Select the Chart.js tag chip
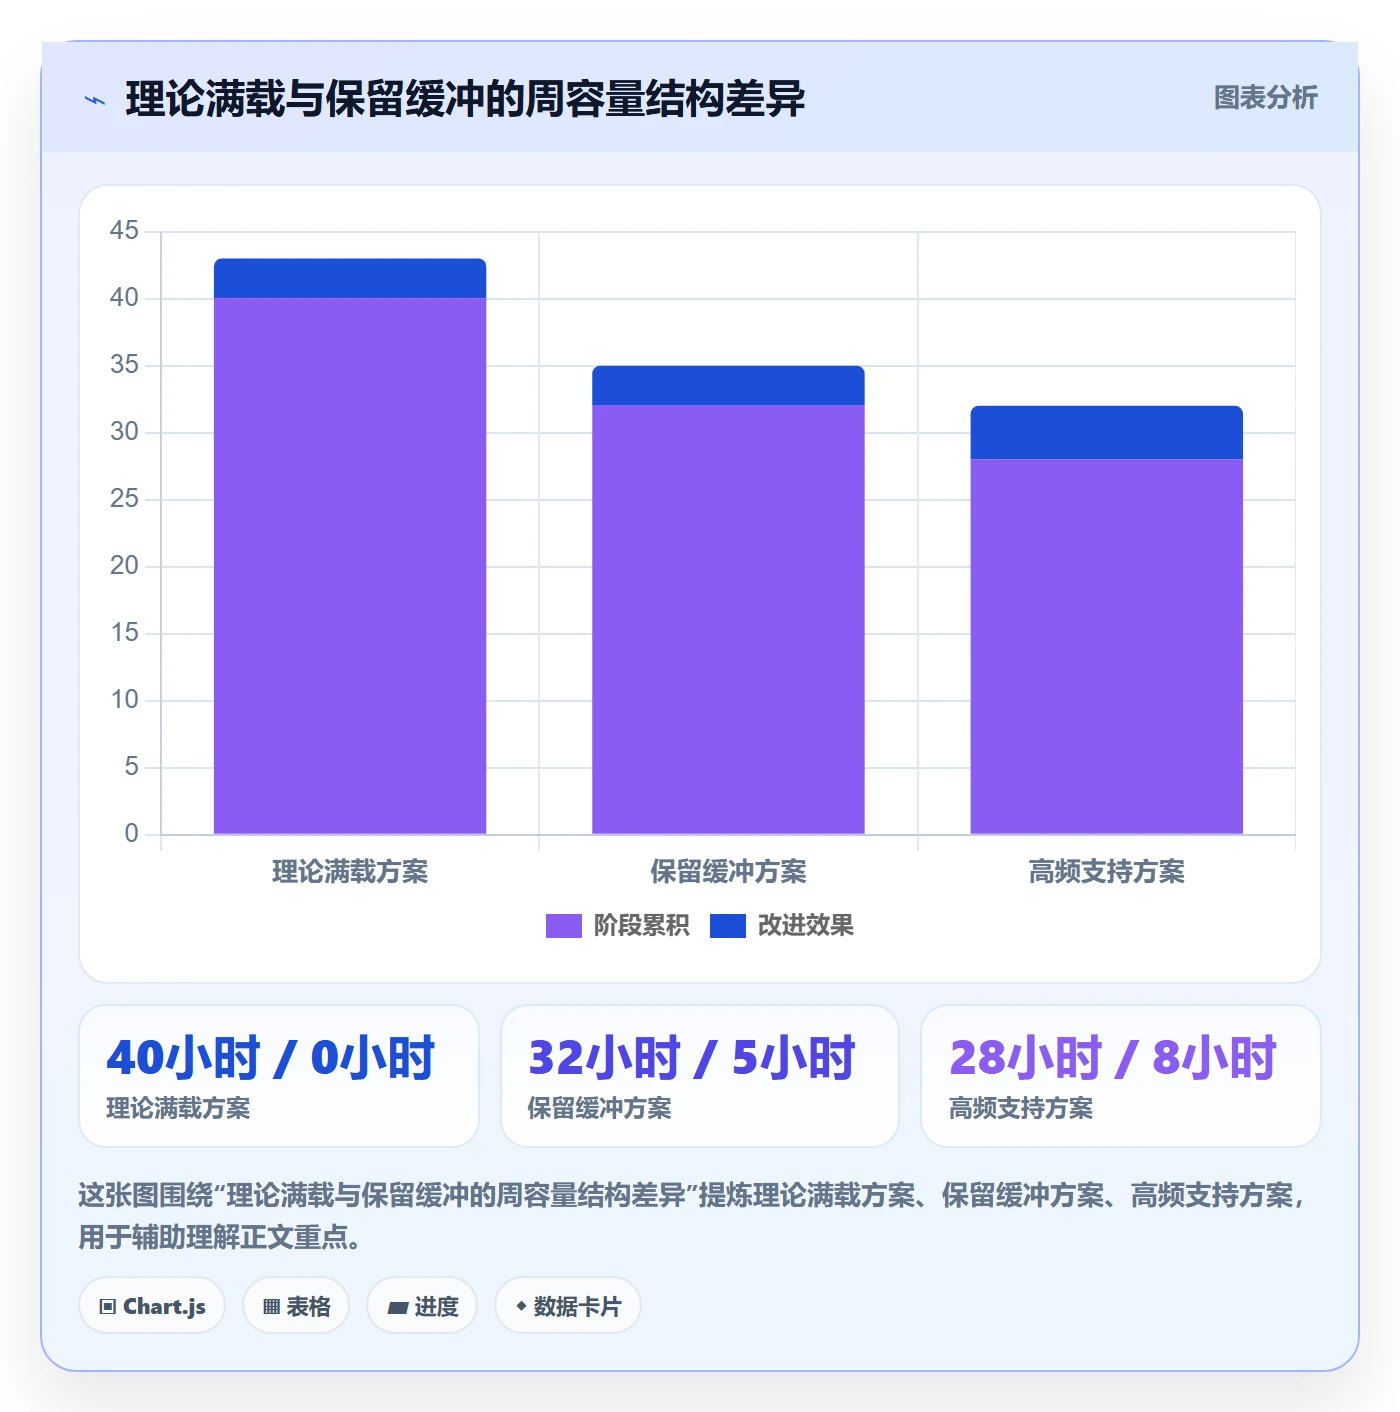The height and width of the screenshot is (1412, 1400). point(152,1306)
